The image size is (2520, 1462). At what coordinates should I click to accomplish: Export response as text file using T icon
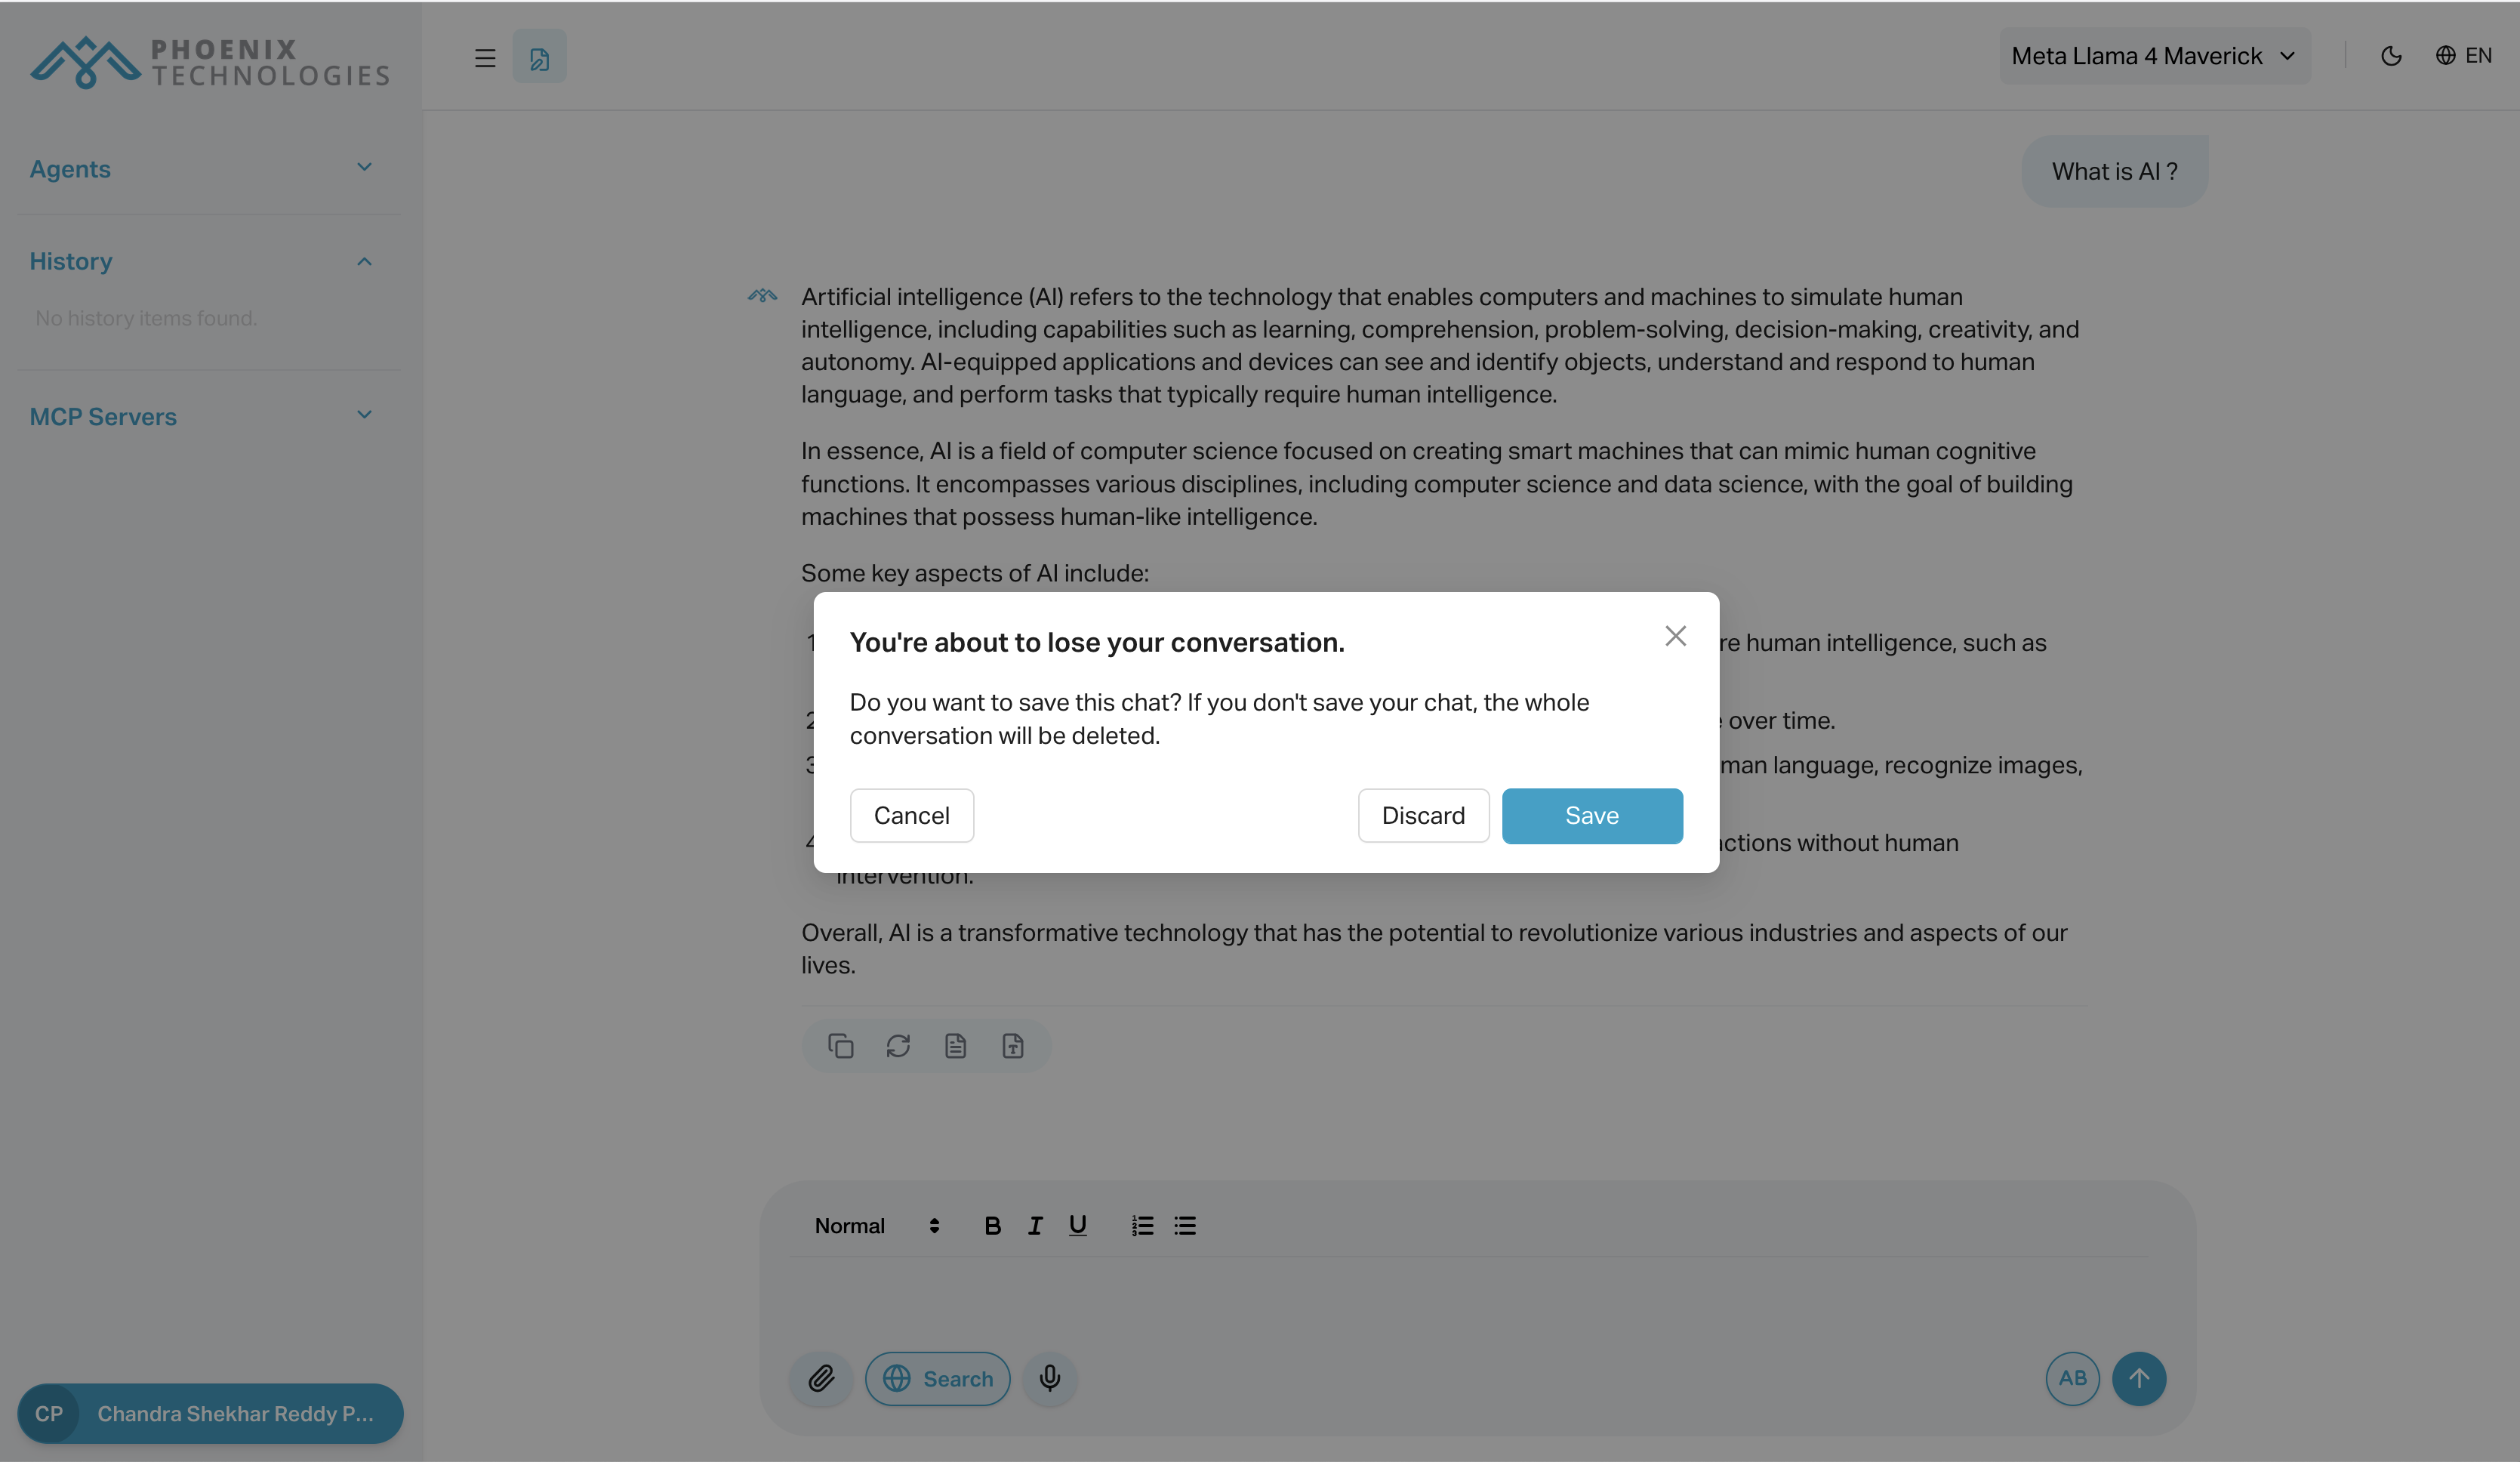coord(1013,1045)
